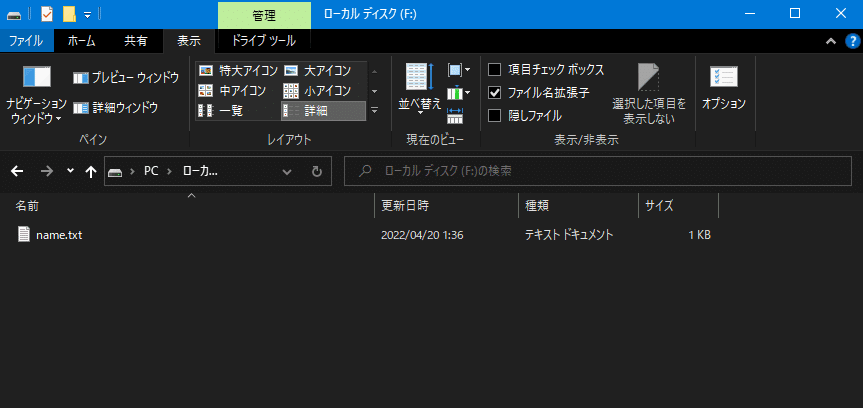Move the layout gallery down one row

click(x=374, y=91)
